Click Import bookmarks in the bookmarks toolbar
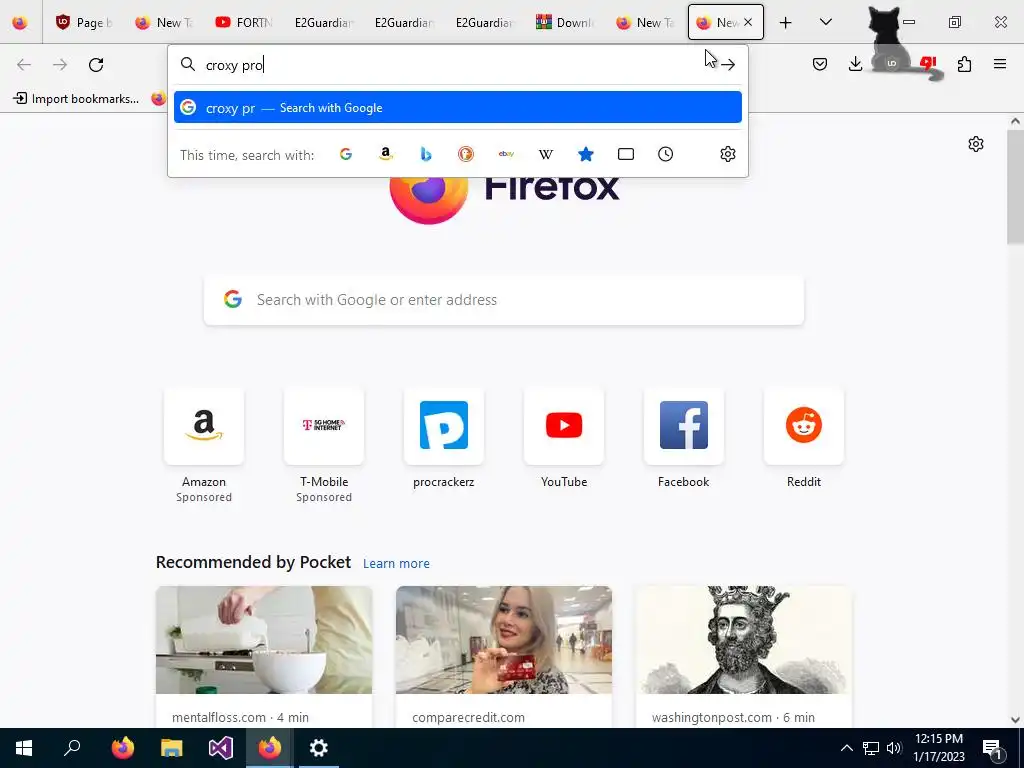The image size is (1024, 768). click(x=76, y=99)
